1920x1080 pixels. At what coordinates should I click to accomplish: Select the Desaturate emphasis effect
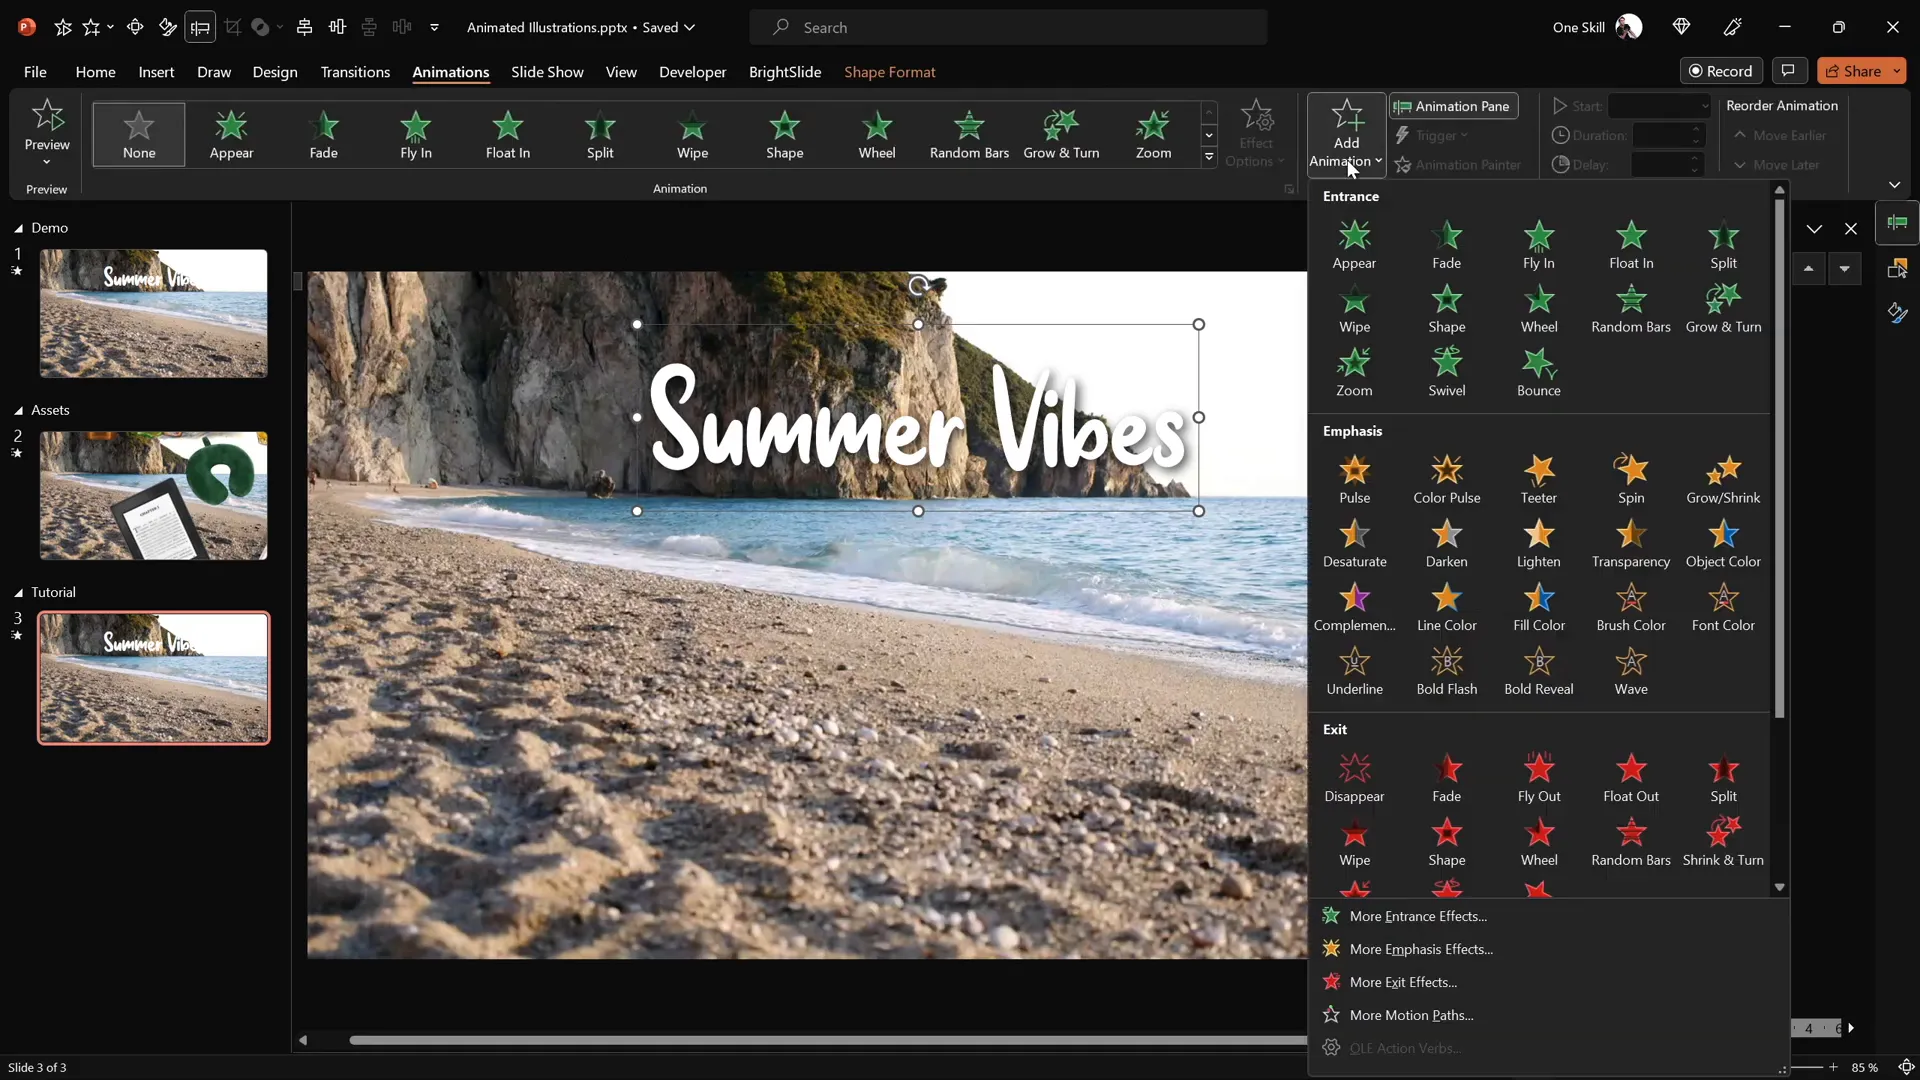(1354, 543)
